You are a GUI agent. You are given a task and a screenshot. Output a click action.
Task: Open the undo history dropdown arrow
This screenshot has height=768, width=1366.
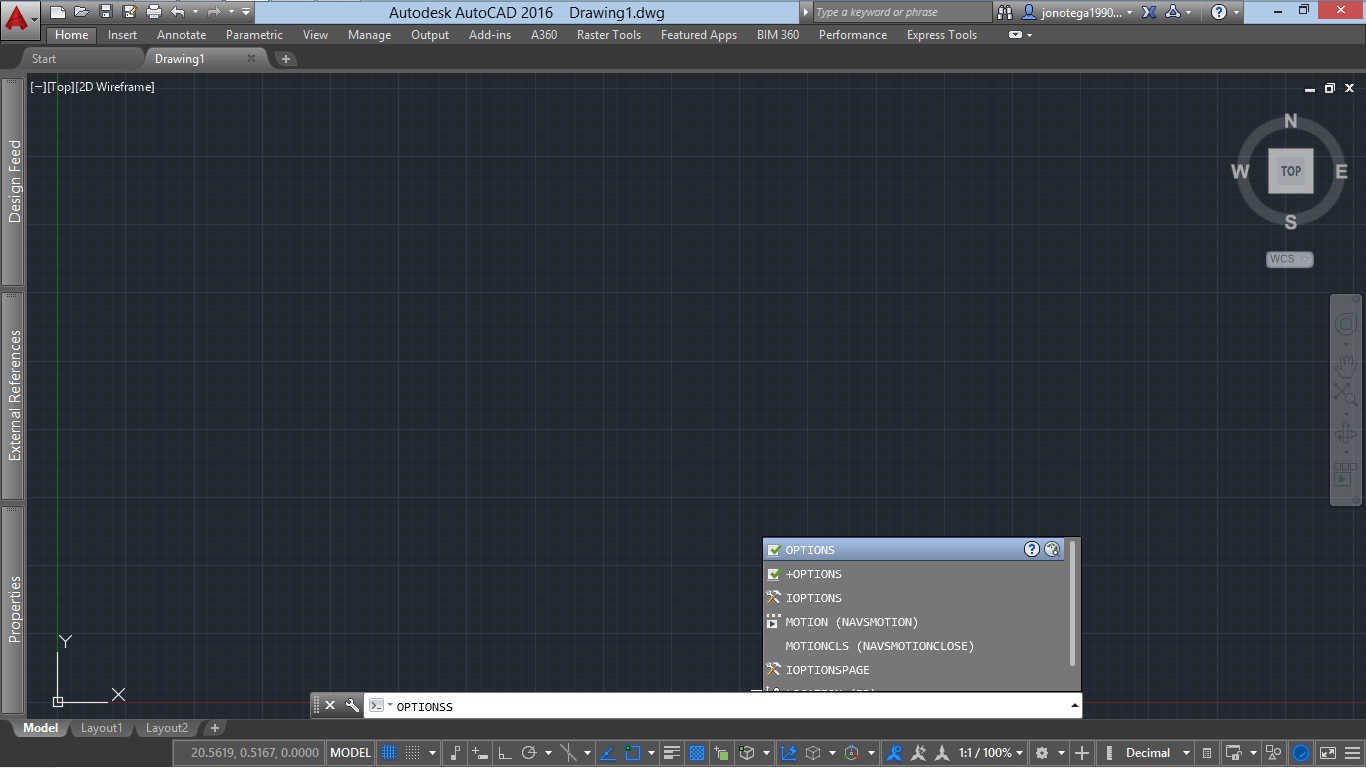[x=194, y=12]
